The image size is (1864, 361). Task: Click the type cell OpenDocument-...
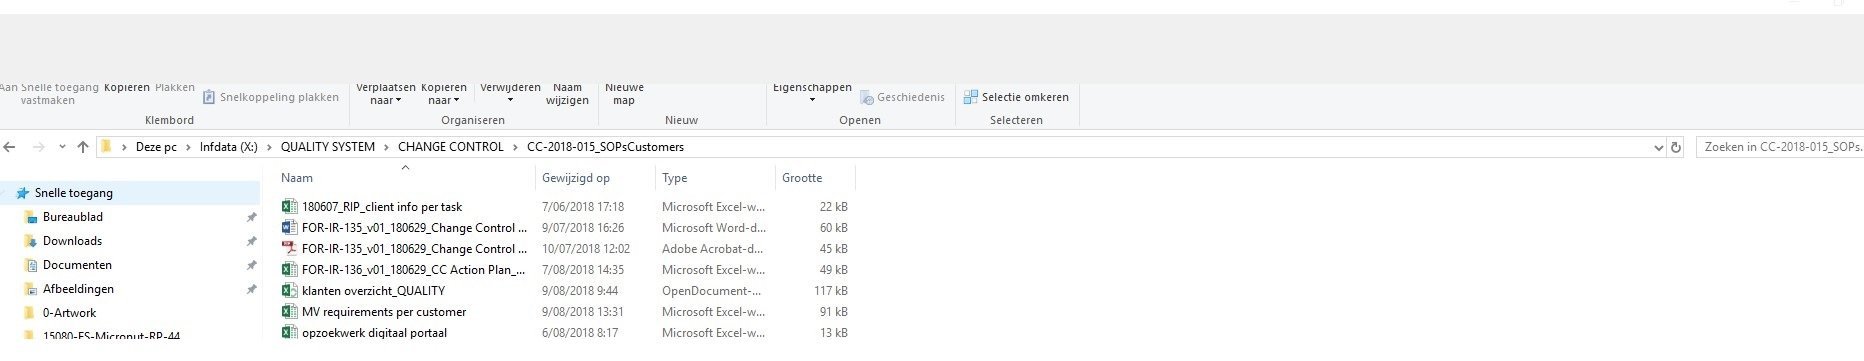(x=711, y=291)
